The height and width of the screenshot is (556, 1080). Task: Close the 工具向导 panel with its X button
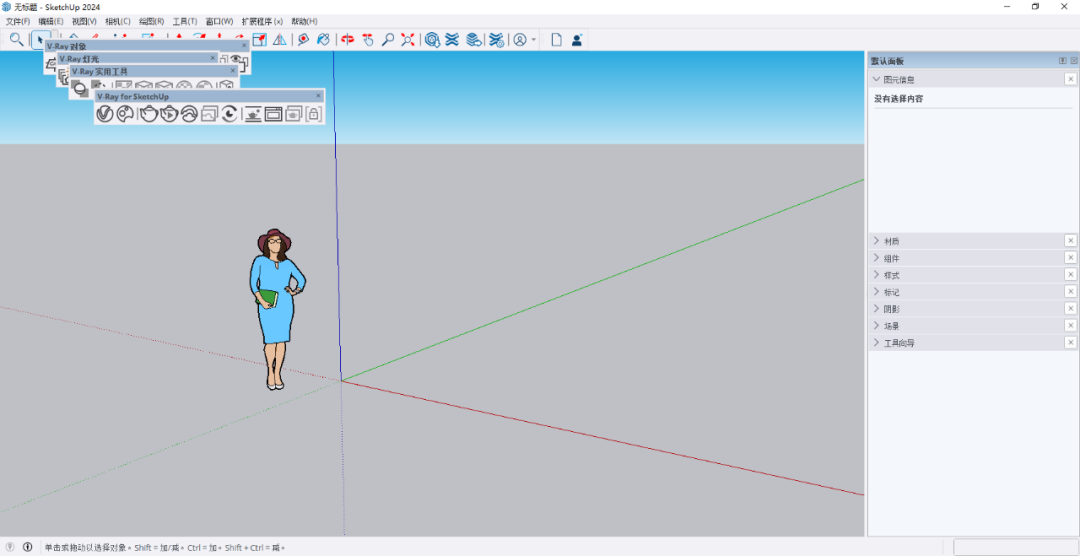[x=1070, y=343]
